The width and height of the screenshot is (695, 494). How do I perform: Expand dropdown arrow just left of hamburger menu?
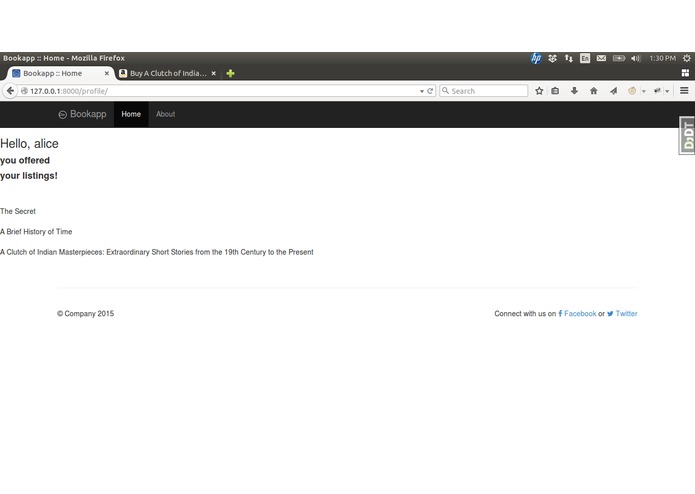coord(667,91)
